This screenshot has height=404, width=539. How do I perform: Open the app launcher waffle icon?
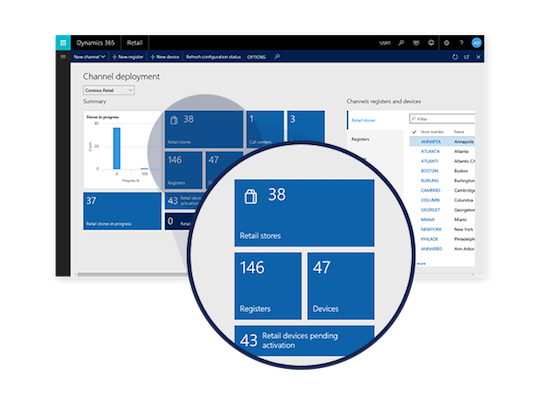point(63,43)
